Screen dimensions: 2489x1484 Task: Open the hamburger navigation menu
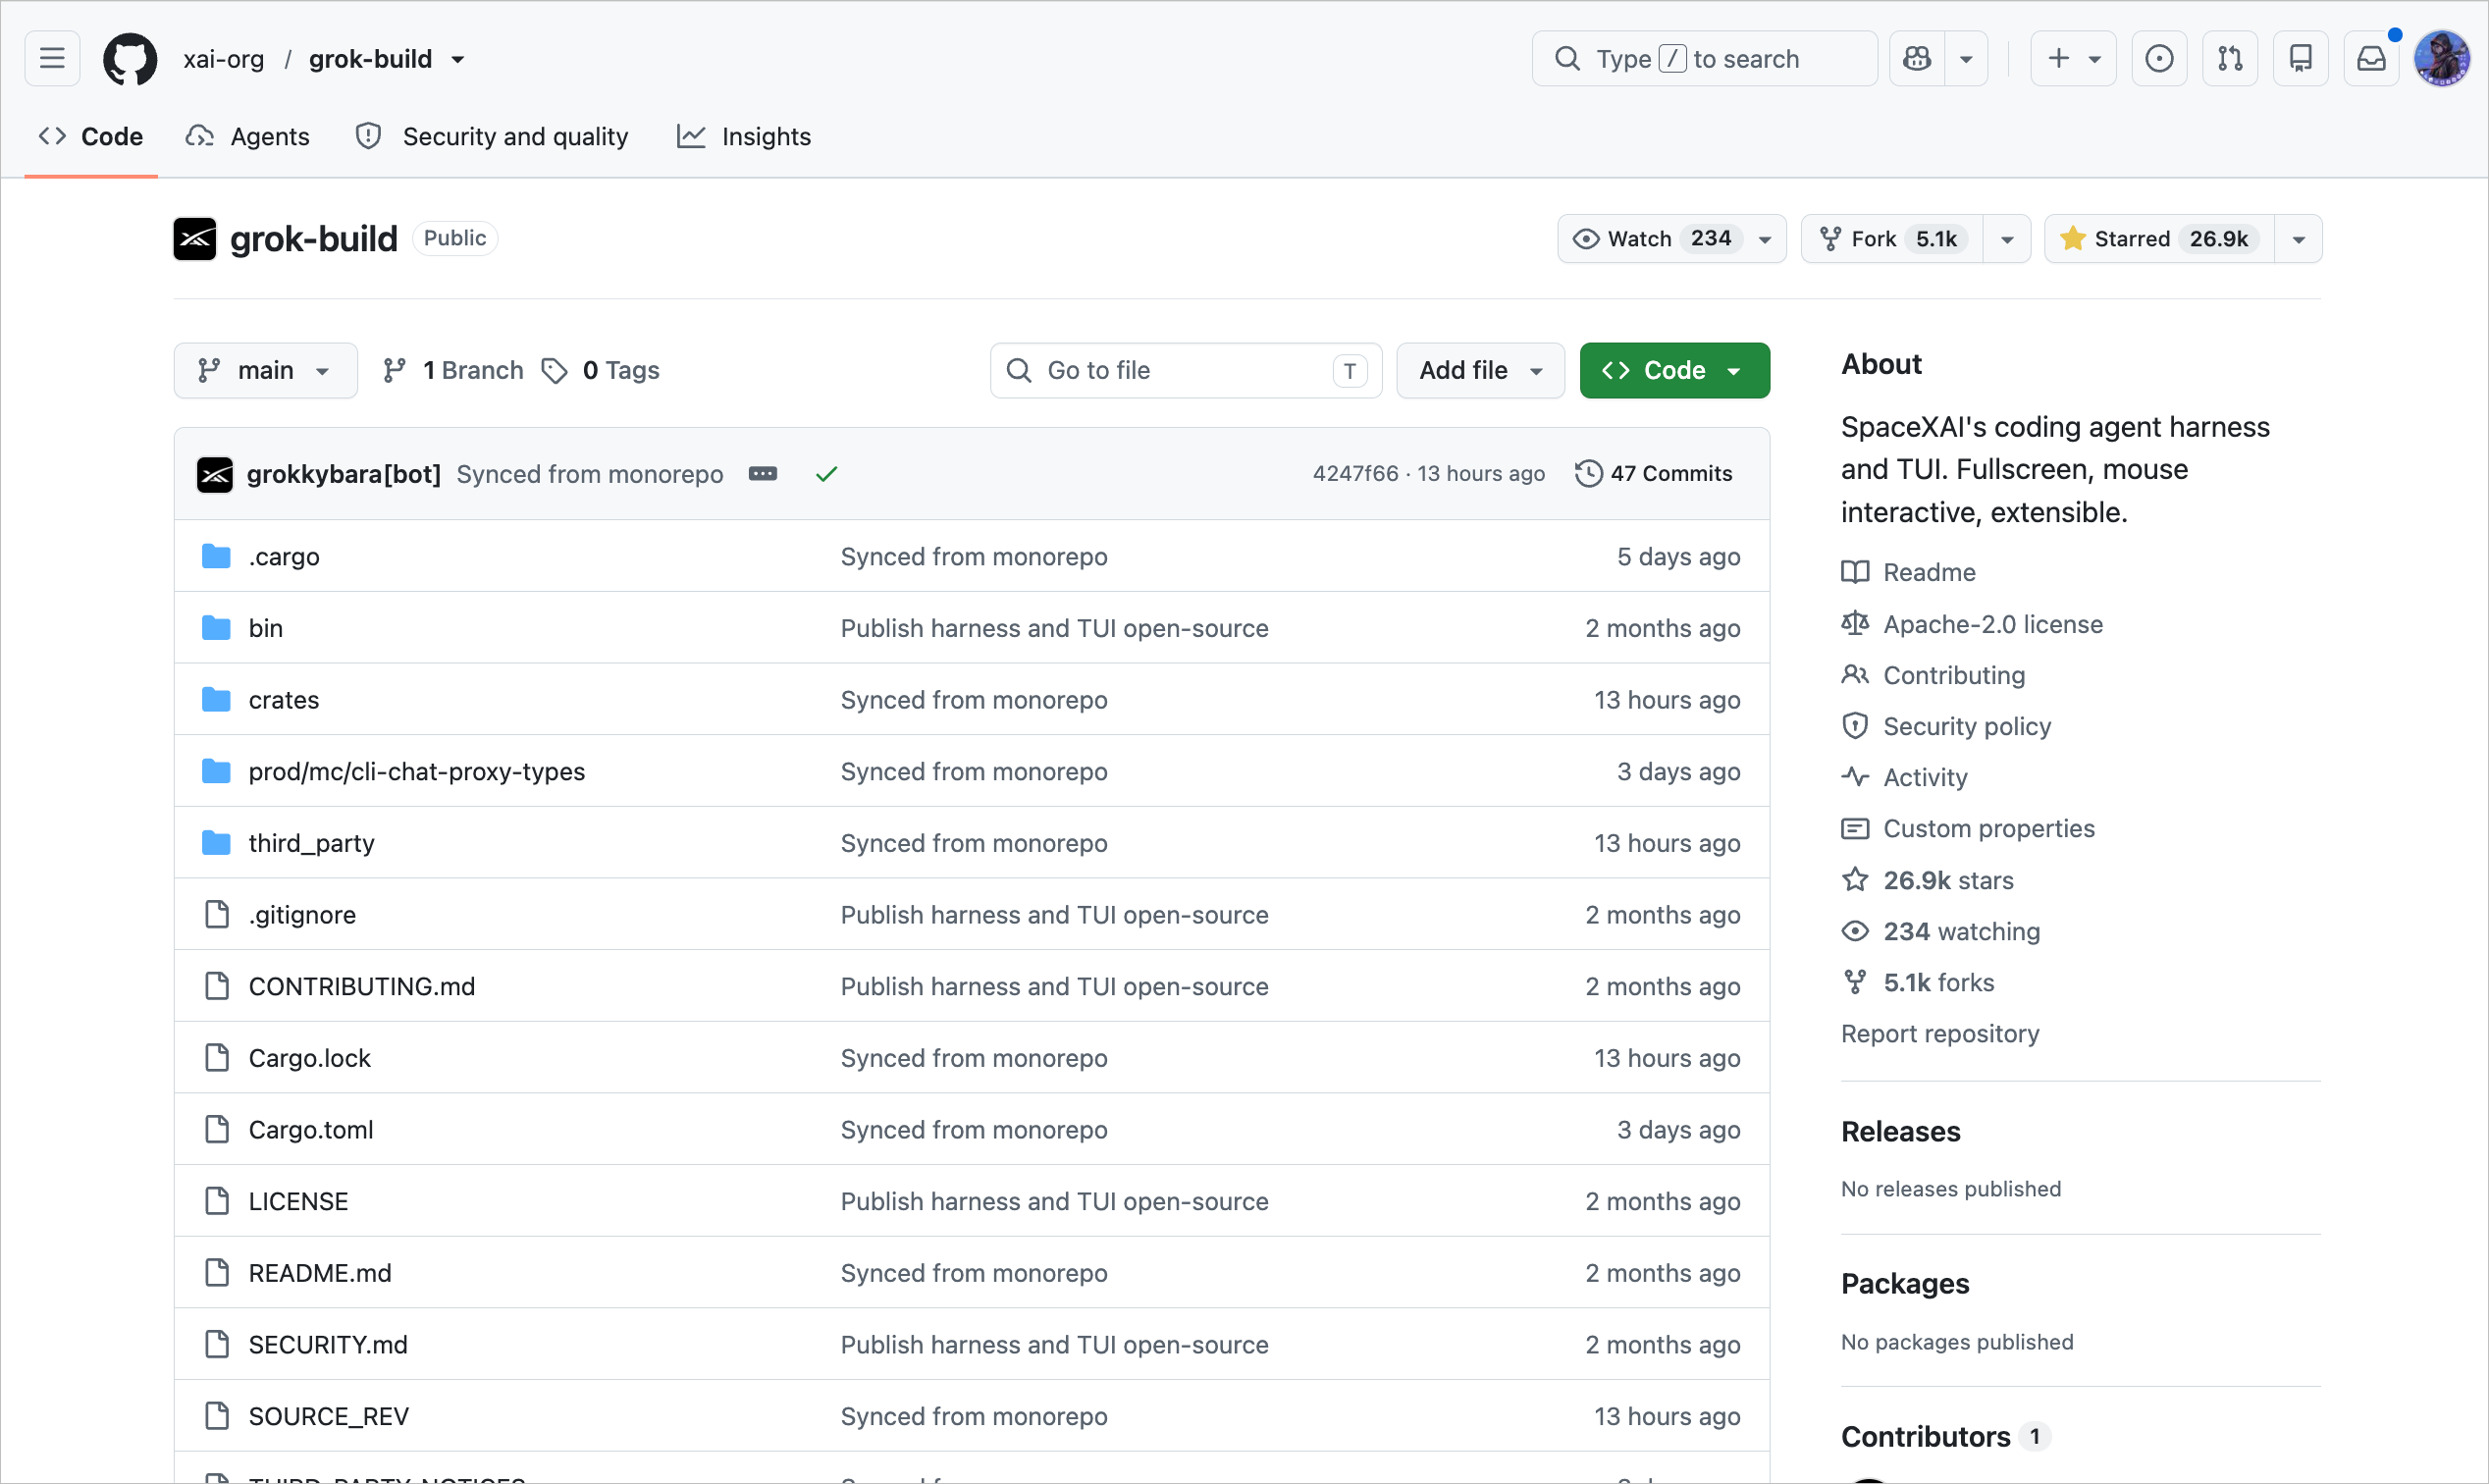point(52,59)
